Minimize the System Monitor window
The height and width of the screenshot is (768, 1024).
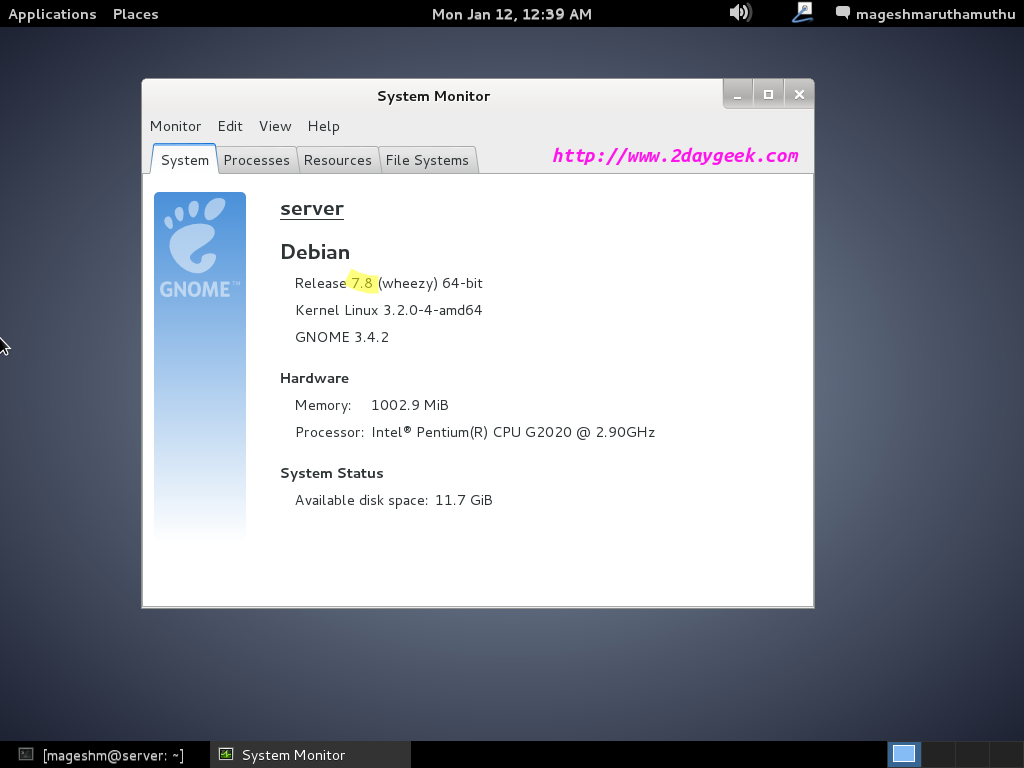(738, 95)
